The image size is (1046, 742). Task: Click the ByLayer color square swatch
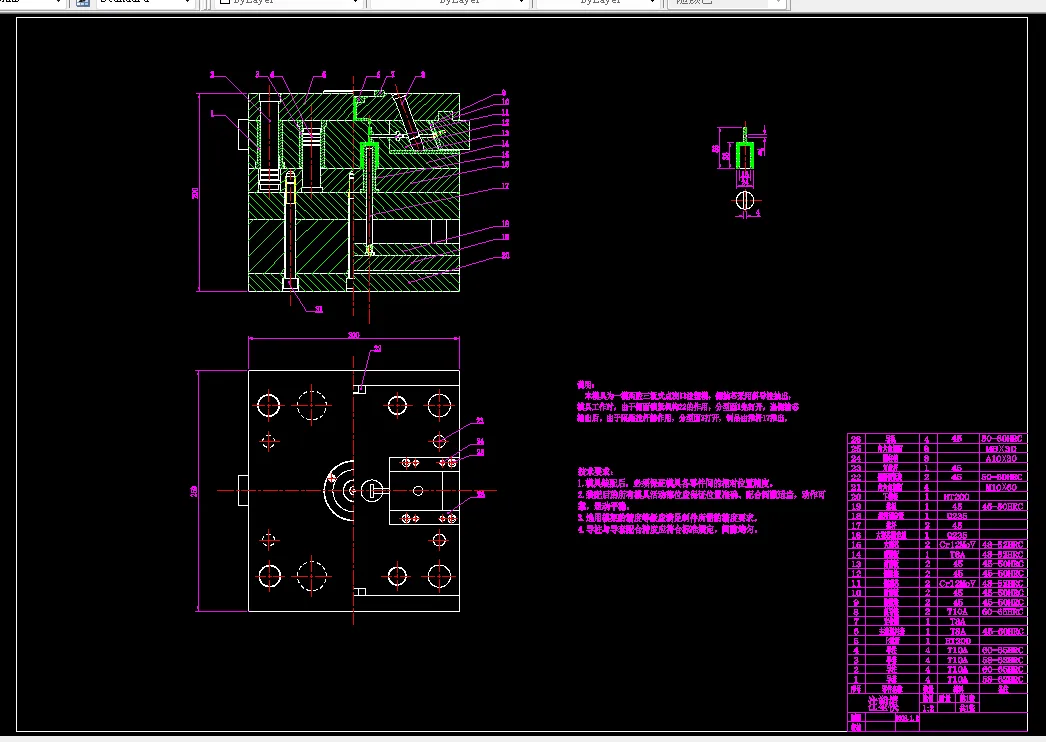[225, 2]
